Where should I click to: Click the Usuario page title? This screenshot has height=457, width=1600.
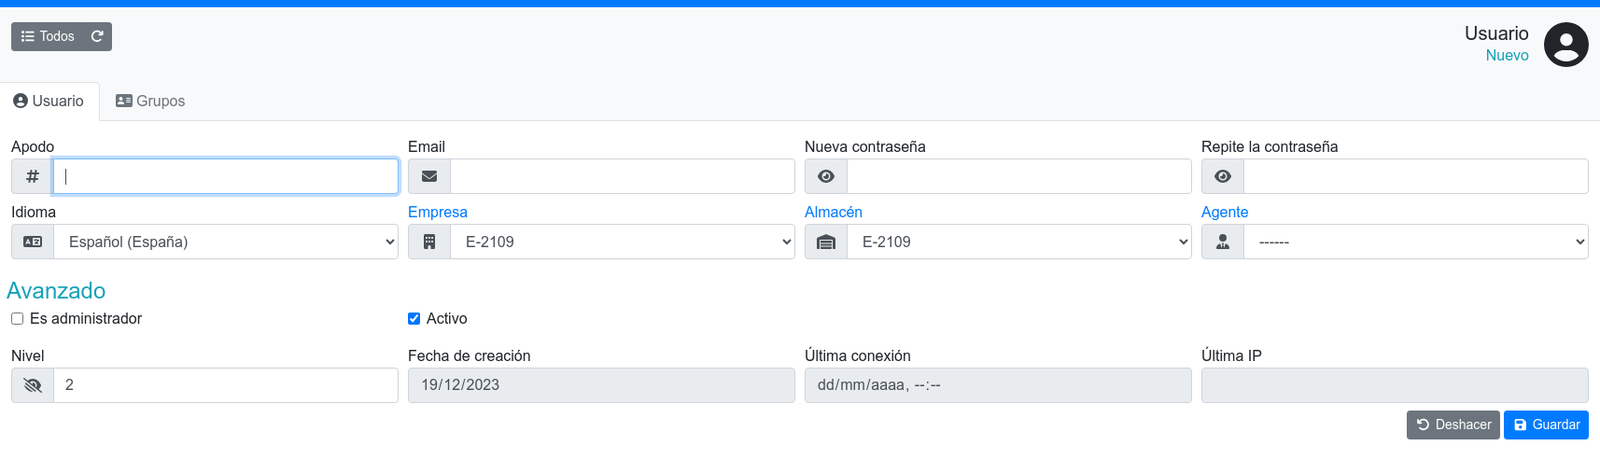pos(1496,33)
